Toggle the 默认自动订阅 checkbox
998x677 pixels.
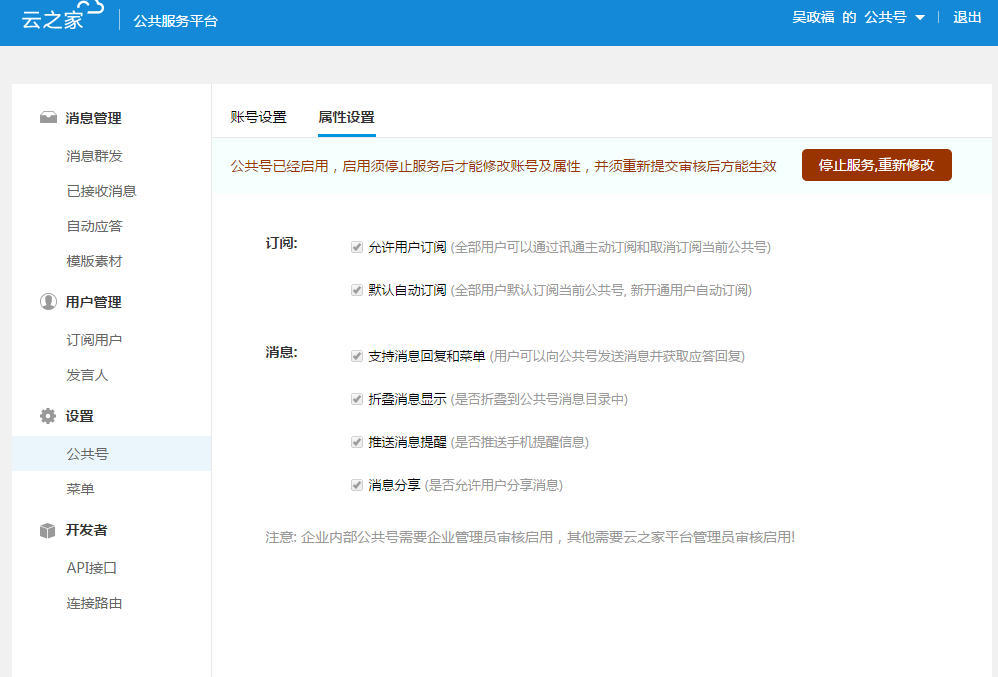pos(357,291)
